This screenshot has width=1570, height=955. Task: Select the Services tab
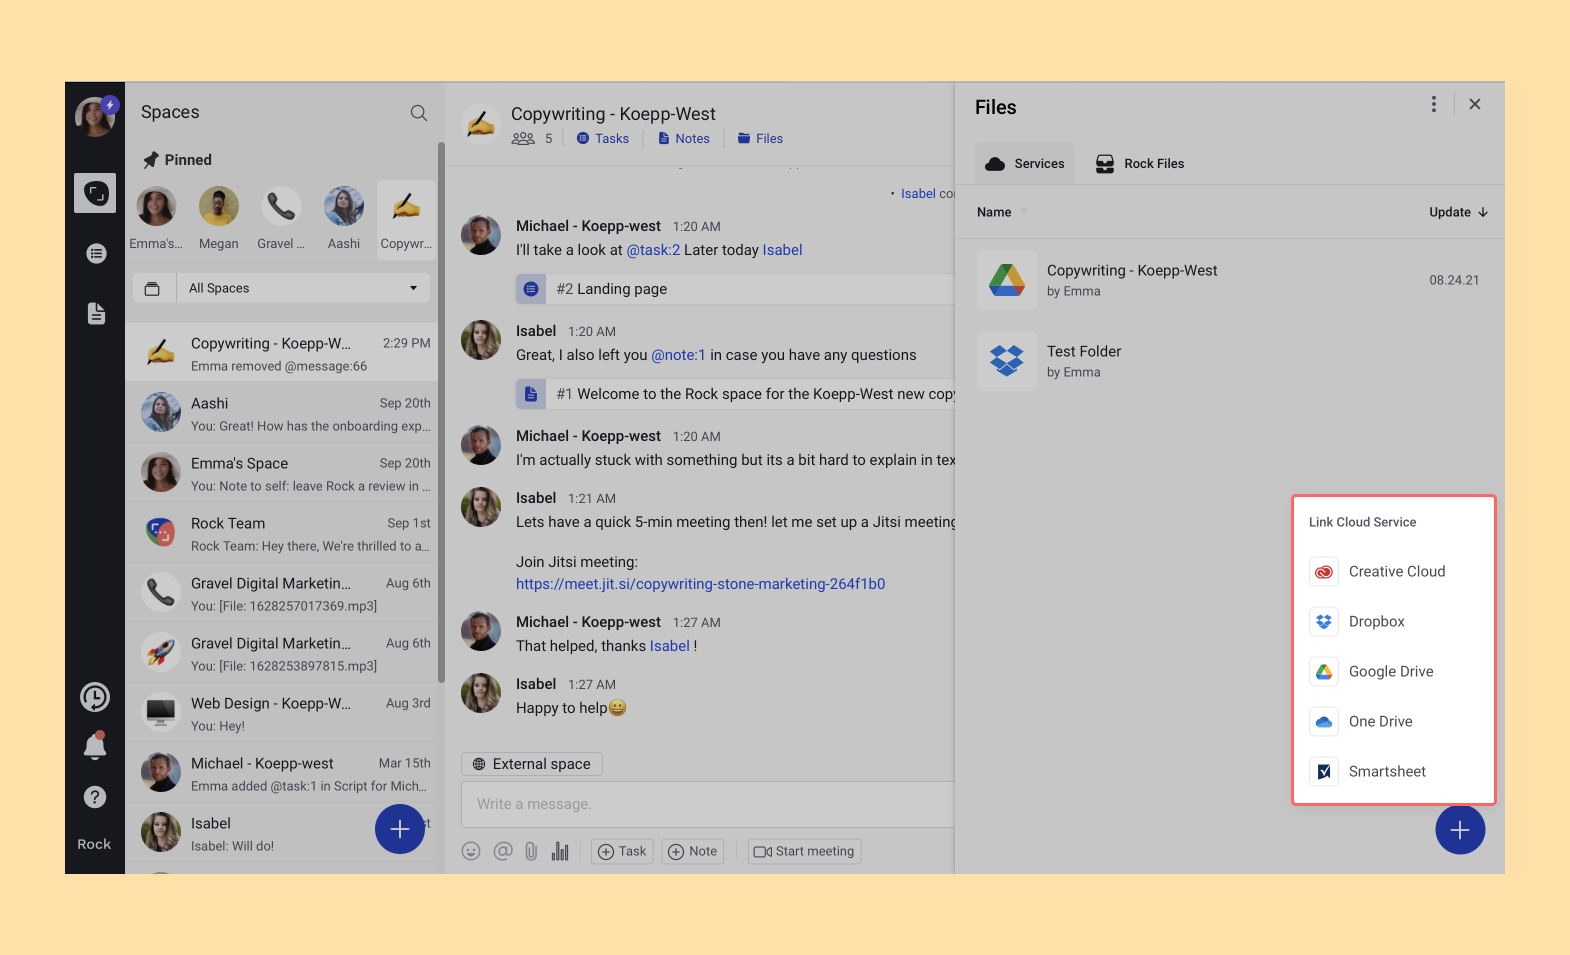(1025, 164)
